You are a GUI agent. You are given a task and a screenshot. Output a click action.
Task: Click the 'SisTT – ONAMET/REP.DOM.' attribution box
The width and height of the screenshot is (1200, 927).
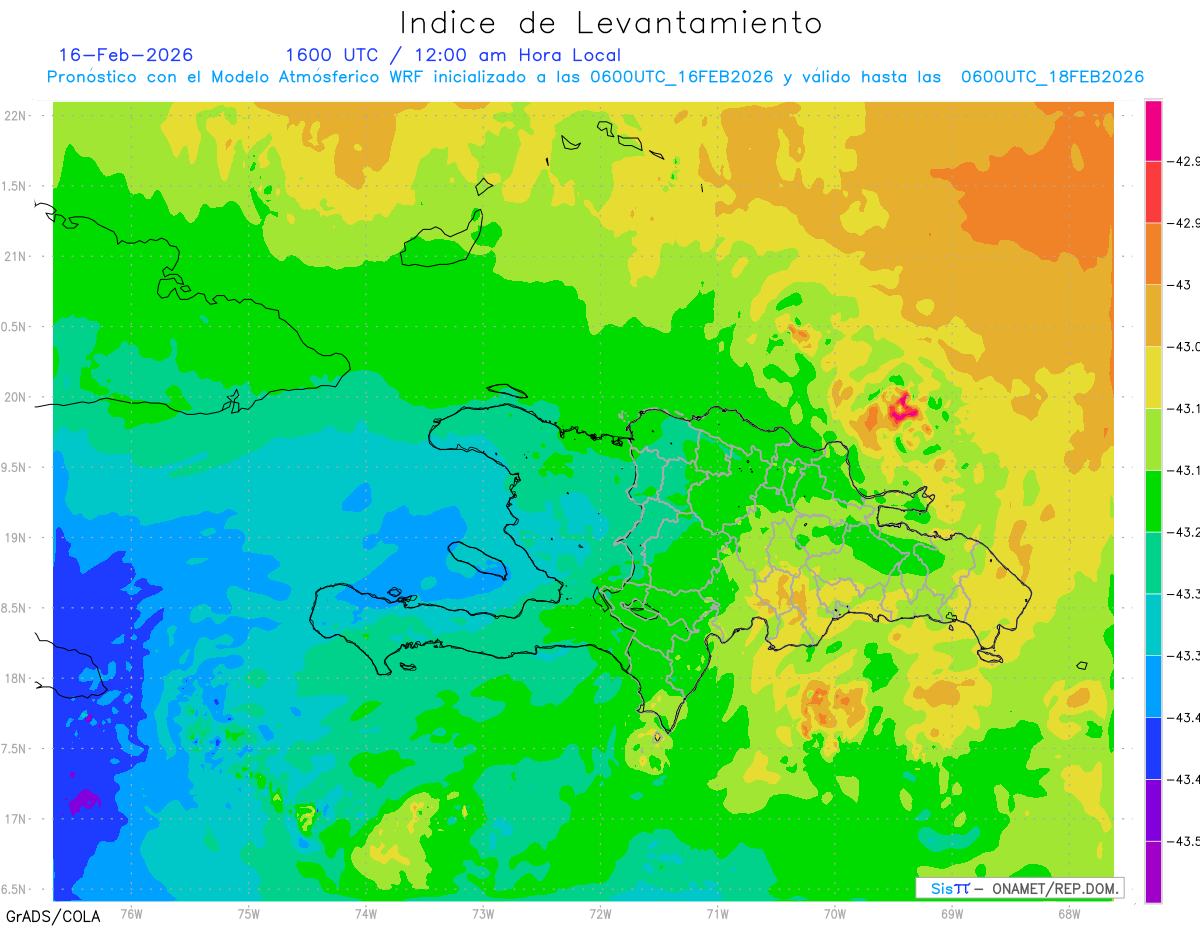[x=1020, y=888]
